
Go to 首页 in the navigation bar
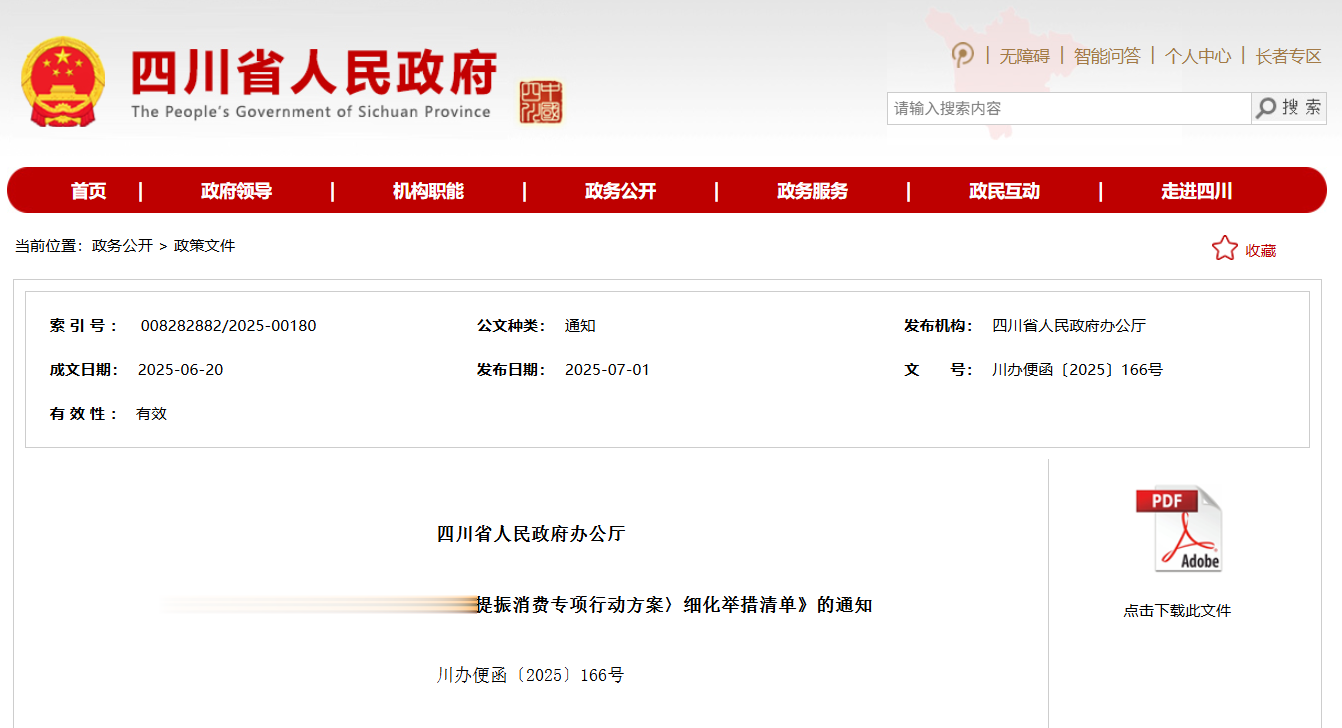[x=88, y=191]
